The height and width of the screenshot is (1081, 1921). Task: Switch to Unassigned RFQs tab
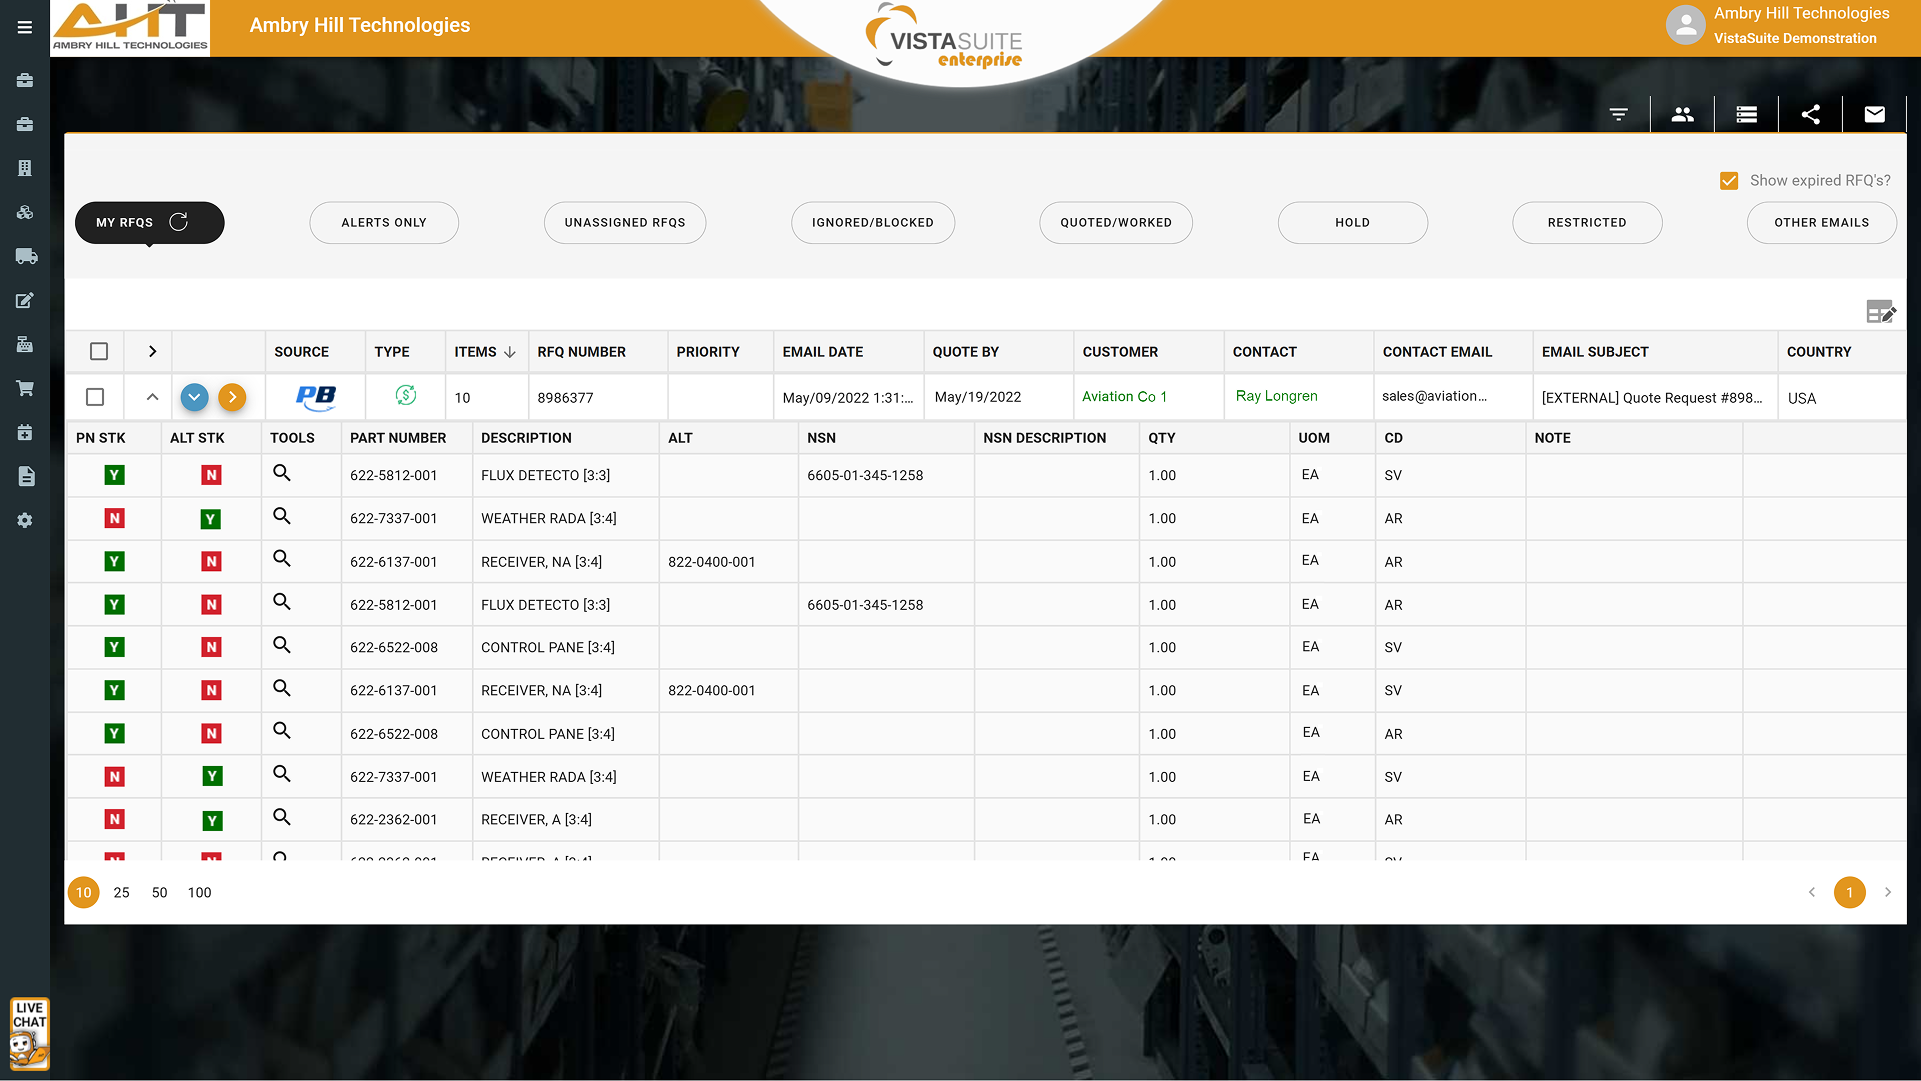pos(624,223)
